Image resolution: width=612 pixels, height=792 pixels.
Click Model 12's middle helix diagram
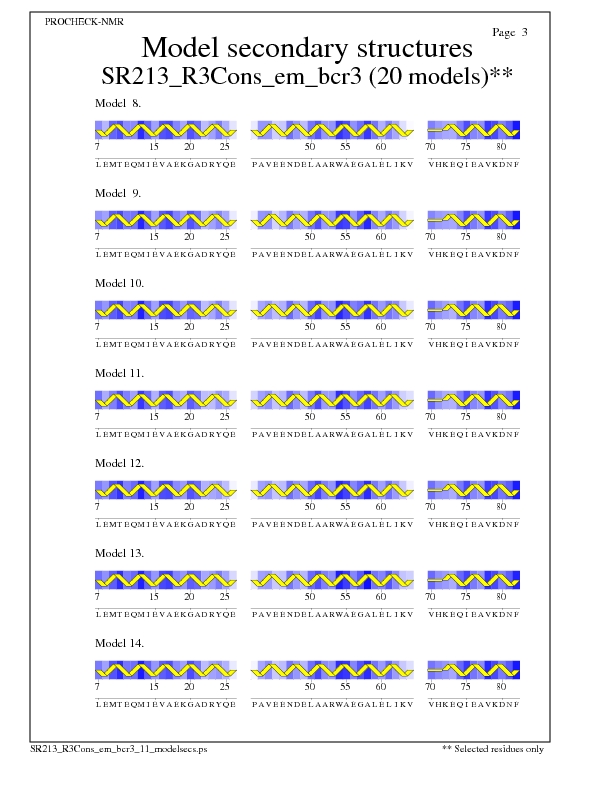333,490
